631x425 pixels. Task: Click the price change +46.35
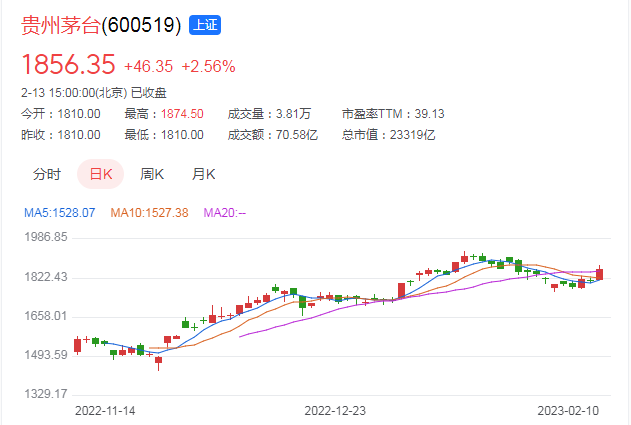[x=148, y=66]
